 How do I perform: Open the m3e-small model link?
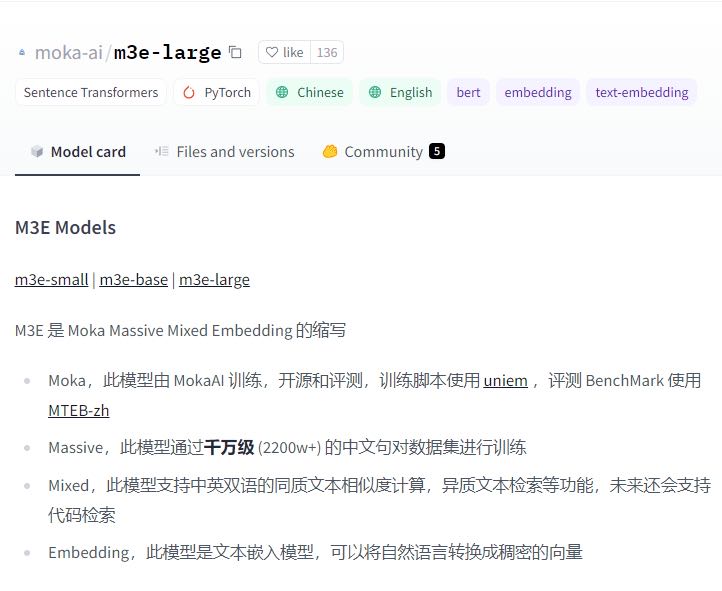(x=52, y=279)
